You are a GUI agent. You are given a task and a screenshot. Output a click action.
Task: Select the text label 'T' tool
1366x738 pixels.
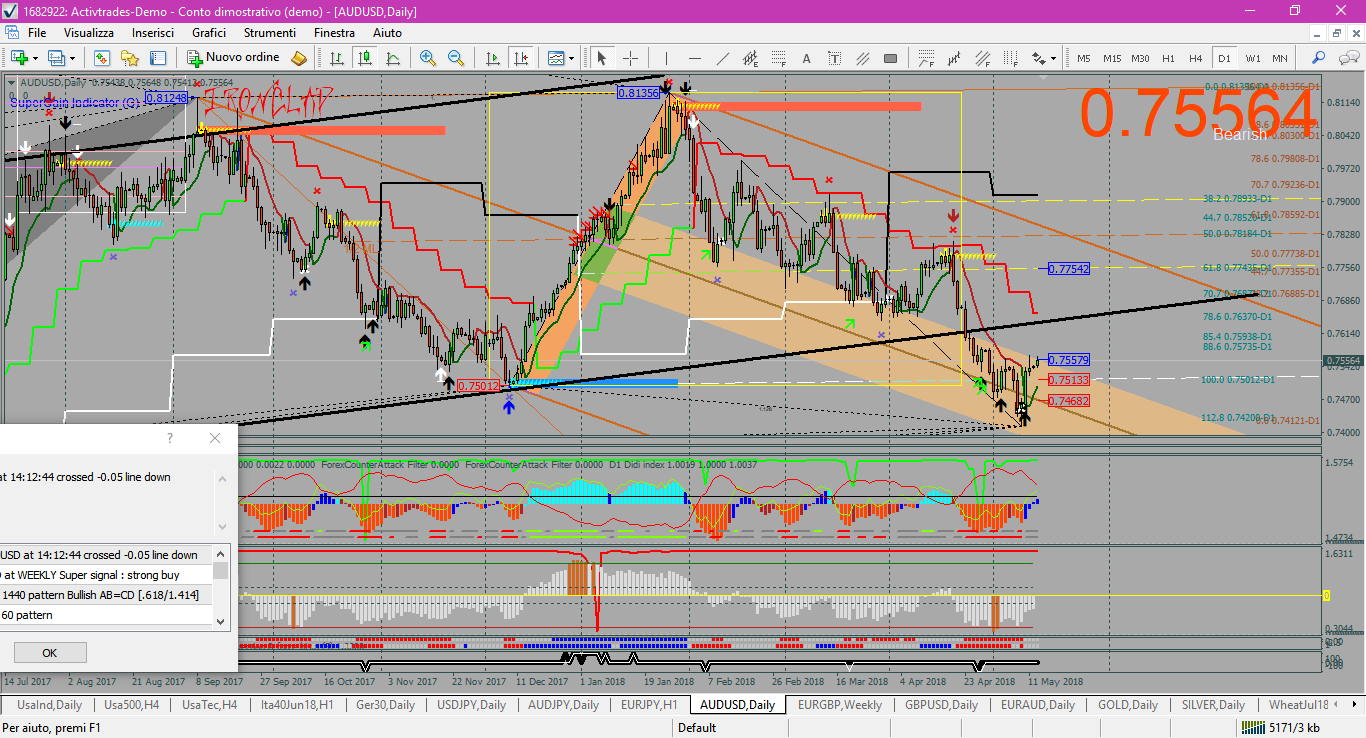834,58
